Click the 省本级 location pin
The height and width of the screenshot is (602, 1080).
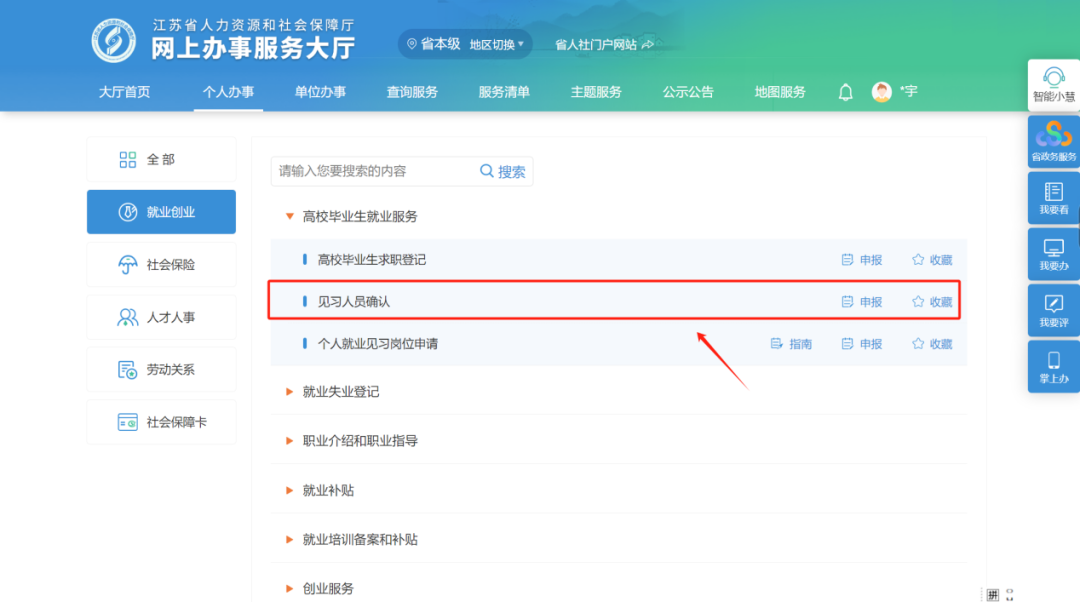(x=412, y=44)
